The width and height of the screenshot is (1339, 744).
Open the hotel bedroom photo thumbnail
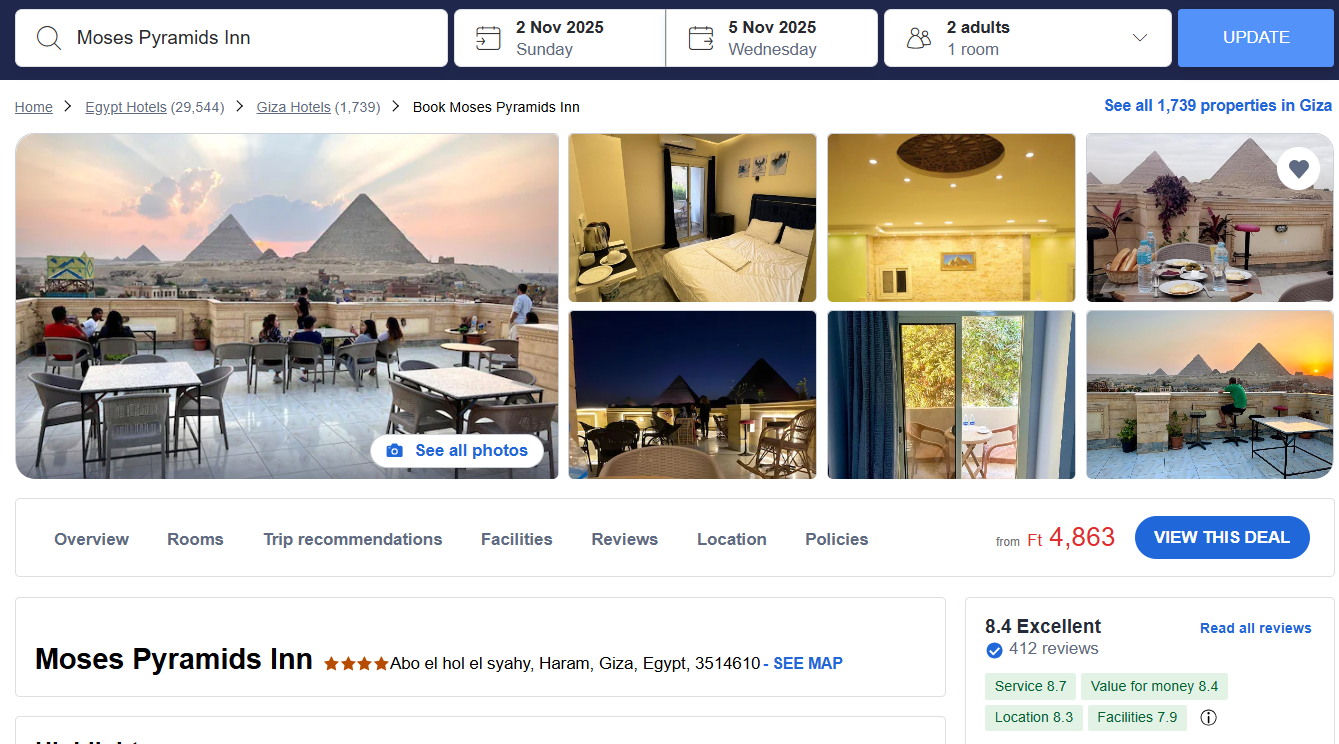(692, 217)
